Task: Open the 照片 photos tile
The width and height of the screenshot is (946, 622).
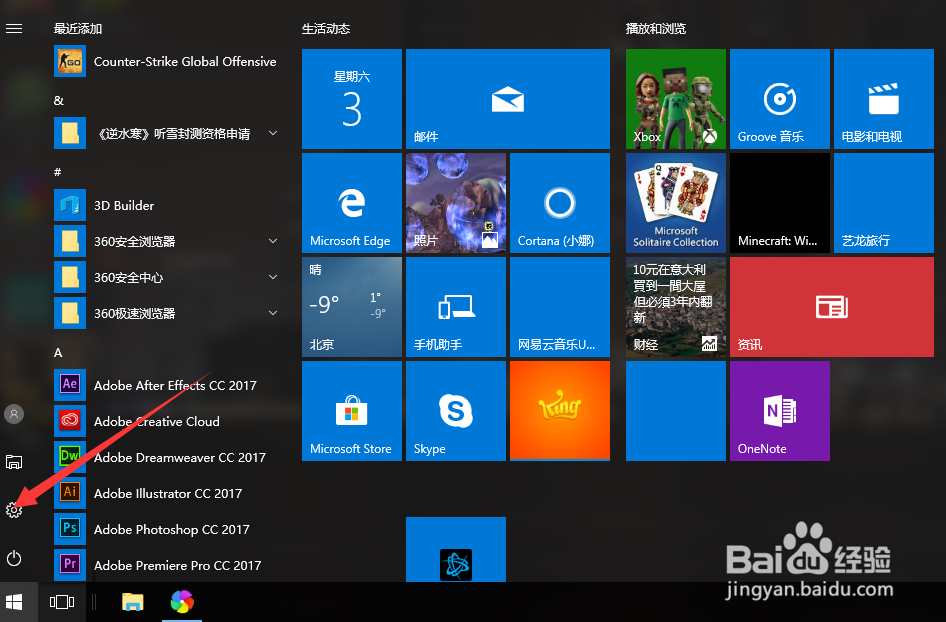Action: (456, 203)
